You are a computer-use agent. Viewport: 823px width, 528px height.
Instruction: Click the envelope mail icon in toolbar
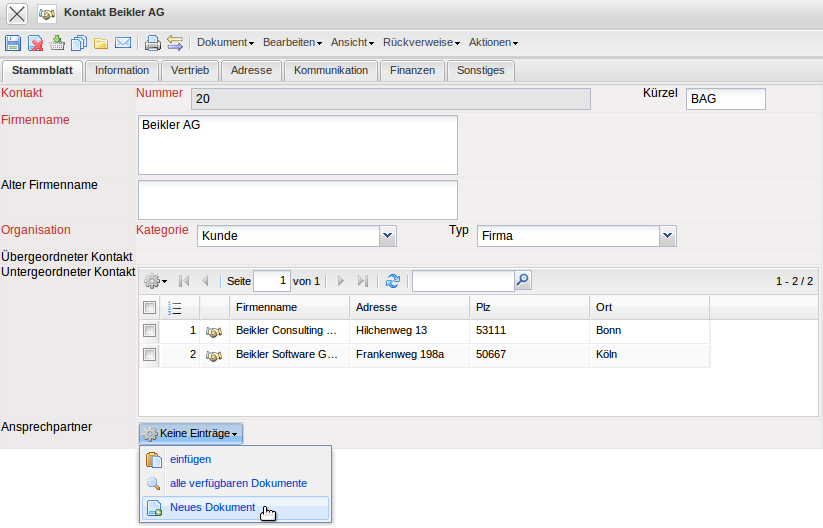(x=123, y=43)
